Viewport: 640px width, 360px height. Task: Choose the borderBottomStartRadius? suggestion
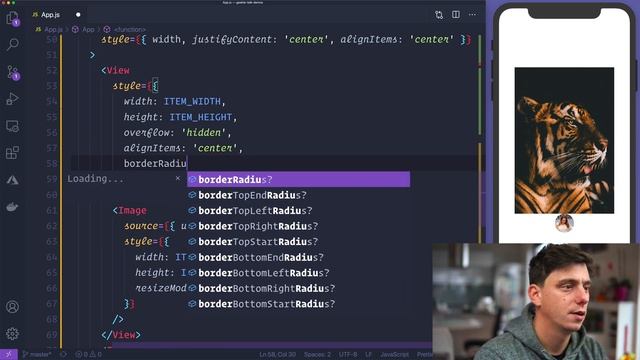[298, 304]
